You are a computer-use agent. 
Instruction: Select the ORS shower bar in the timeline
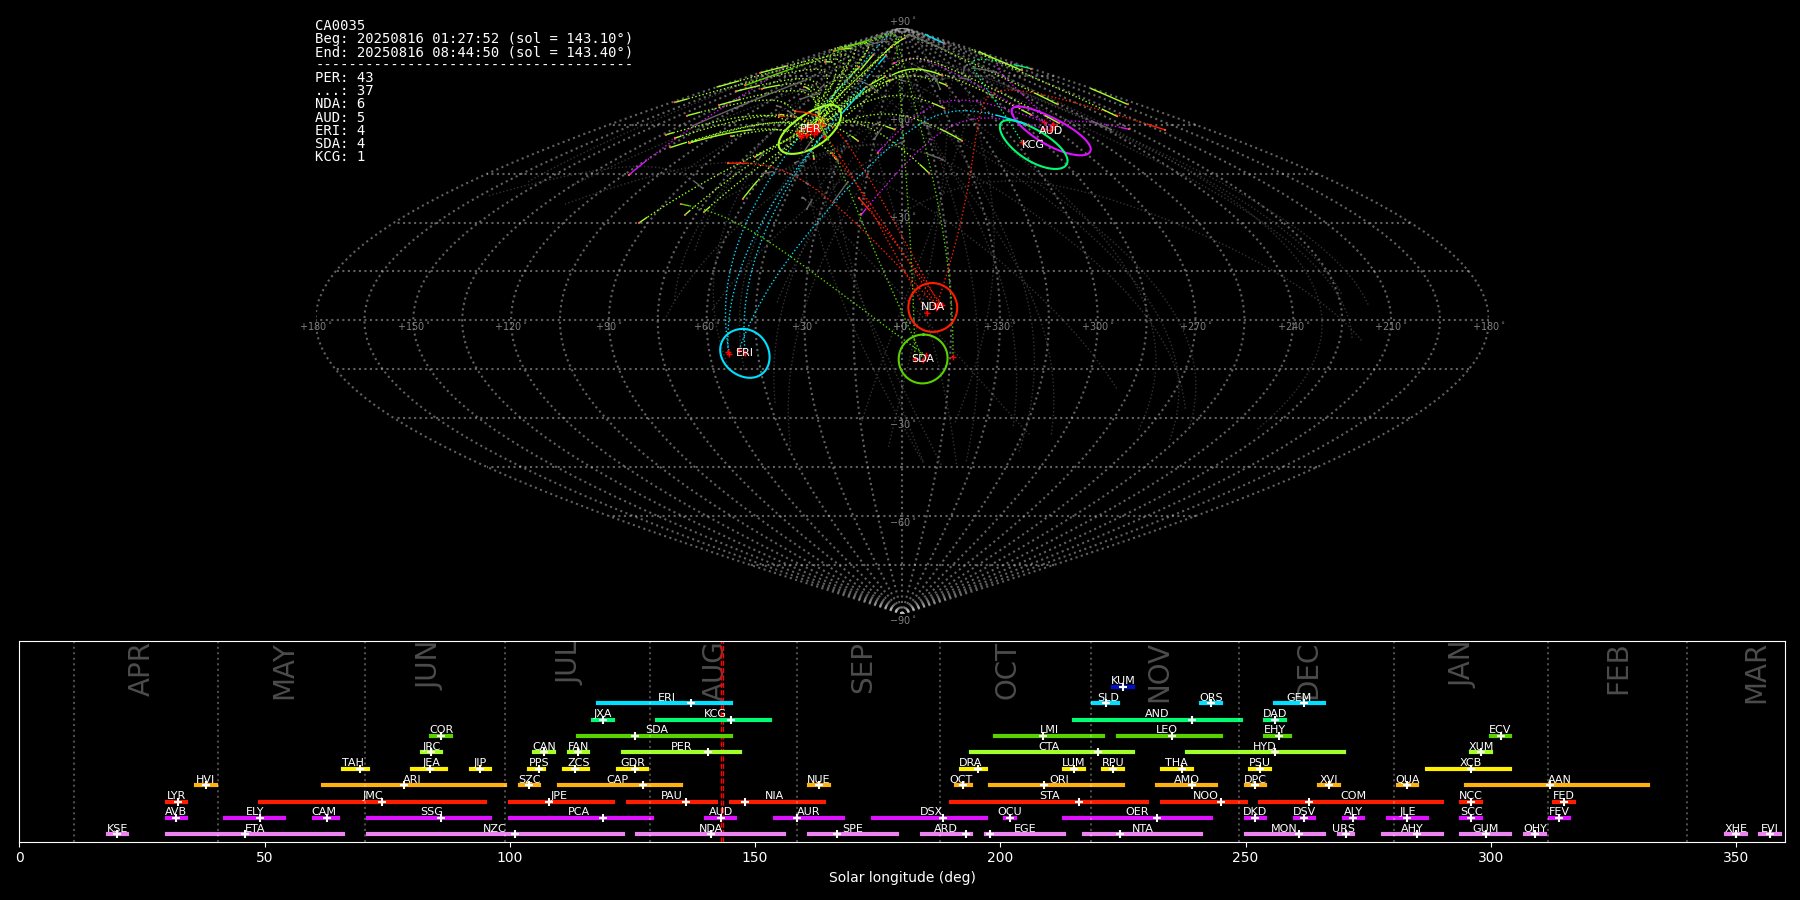pos(1211,703)
